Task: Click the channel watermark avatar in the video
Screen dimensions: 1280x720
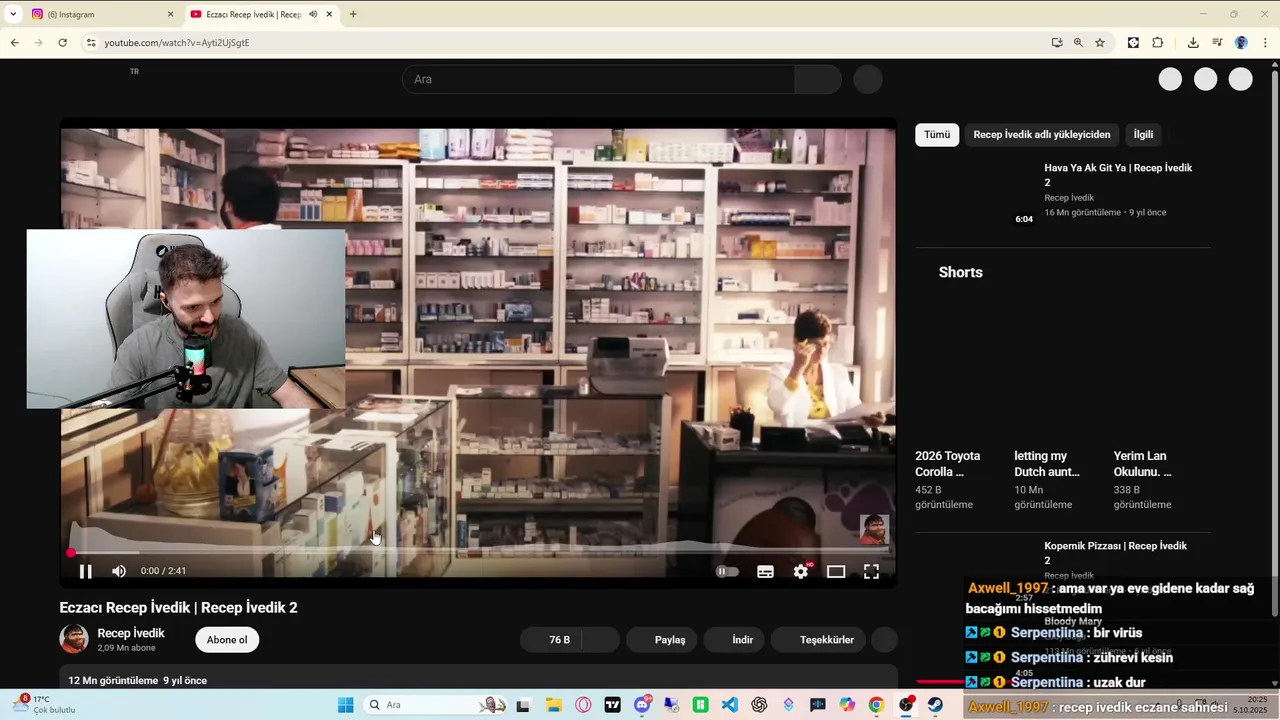Action: click(x=874, y=530)
